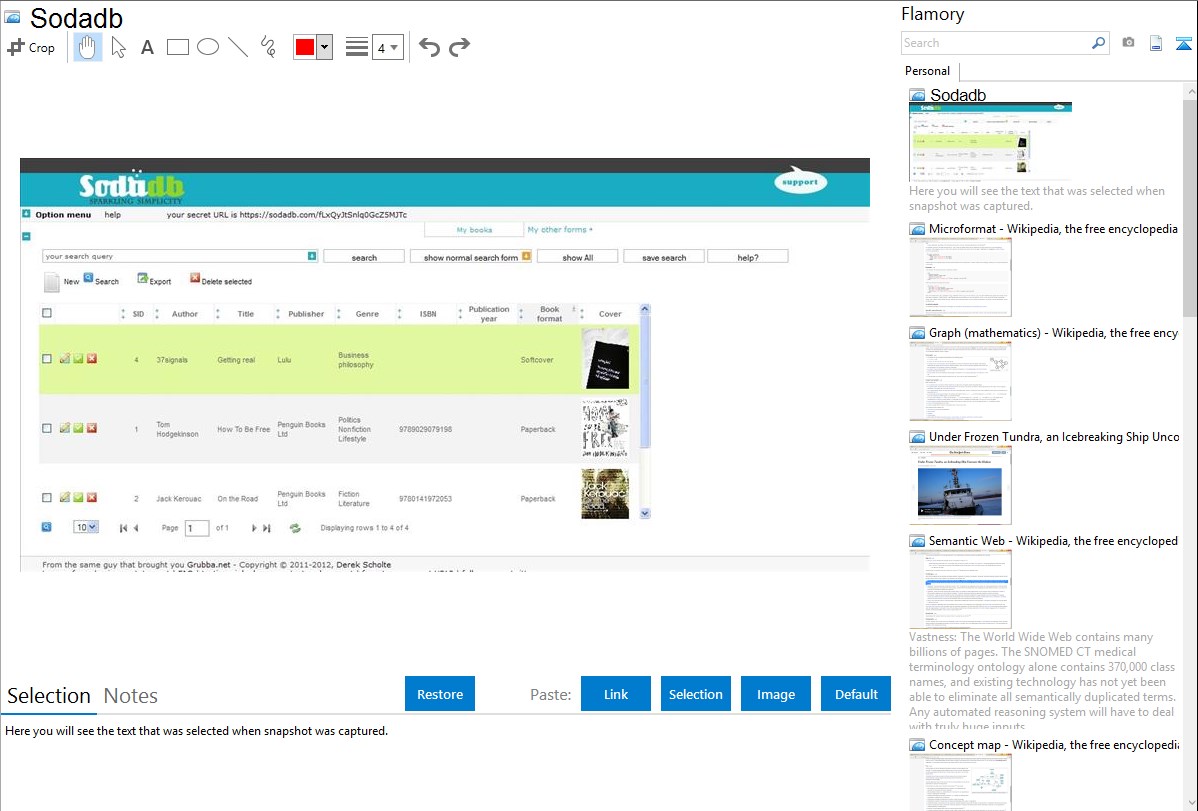Screen dimensions: 1198x811
Task: Pick the rectangle shape tool
Action: (177, 47)
